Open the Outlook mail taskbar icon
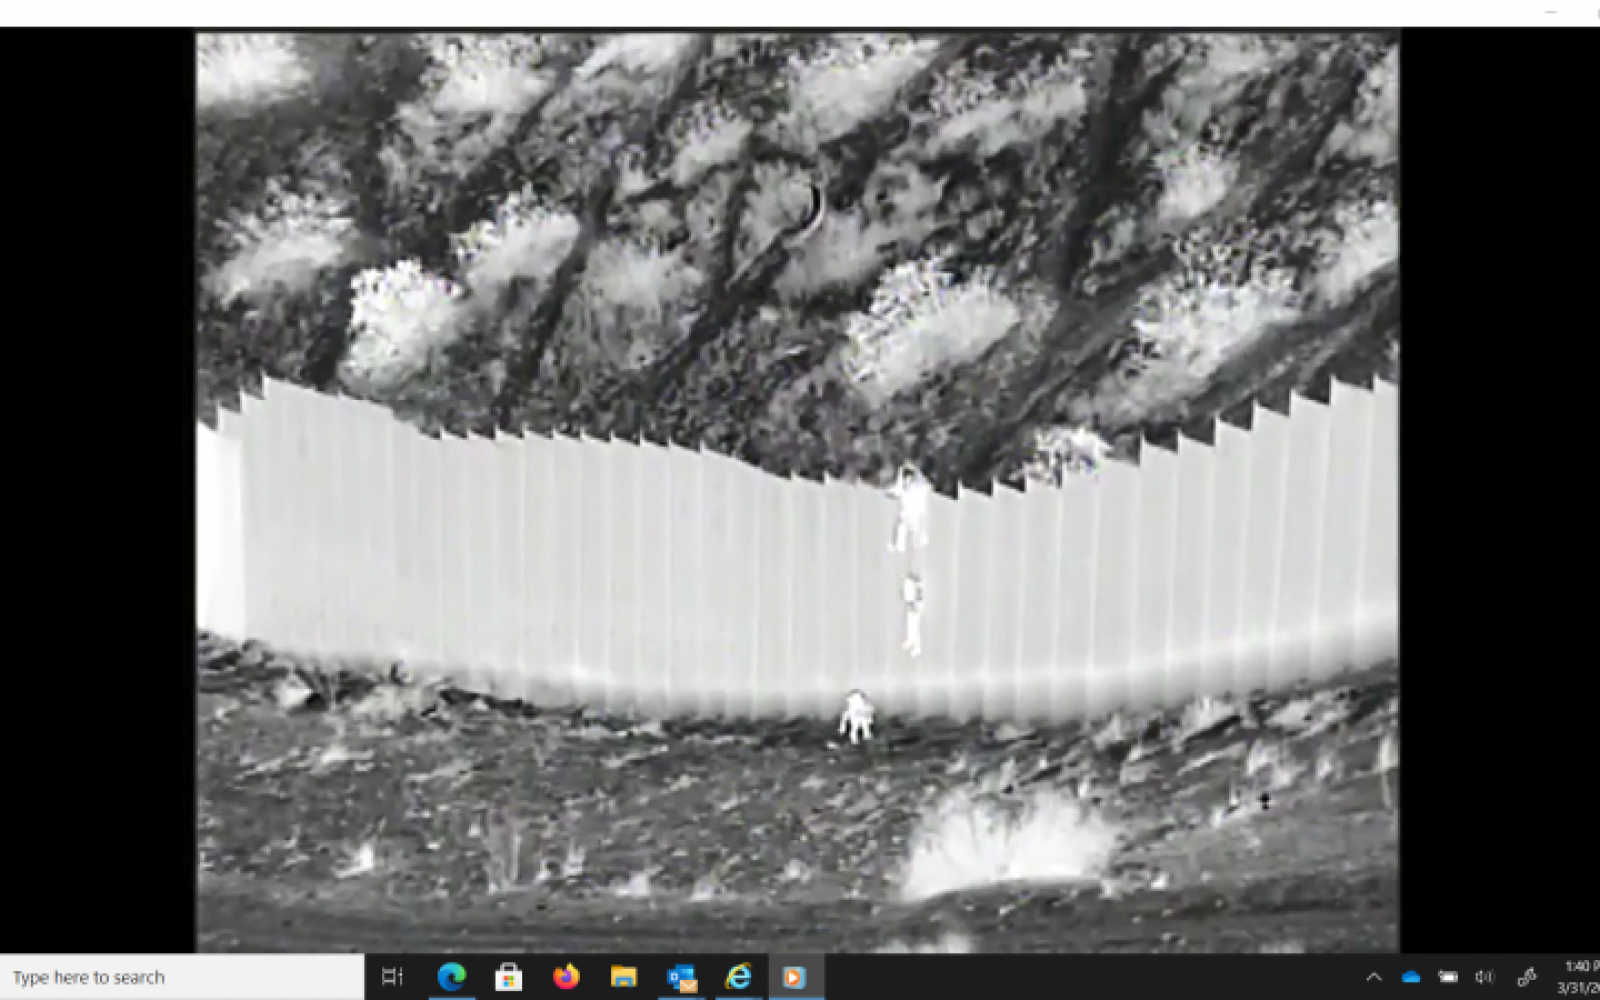Image resolution: width=1600 pixels, height=1000 pixels. tap(682, 977)
